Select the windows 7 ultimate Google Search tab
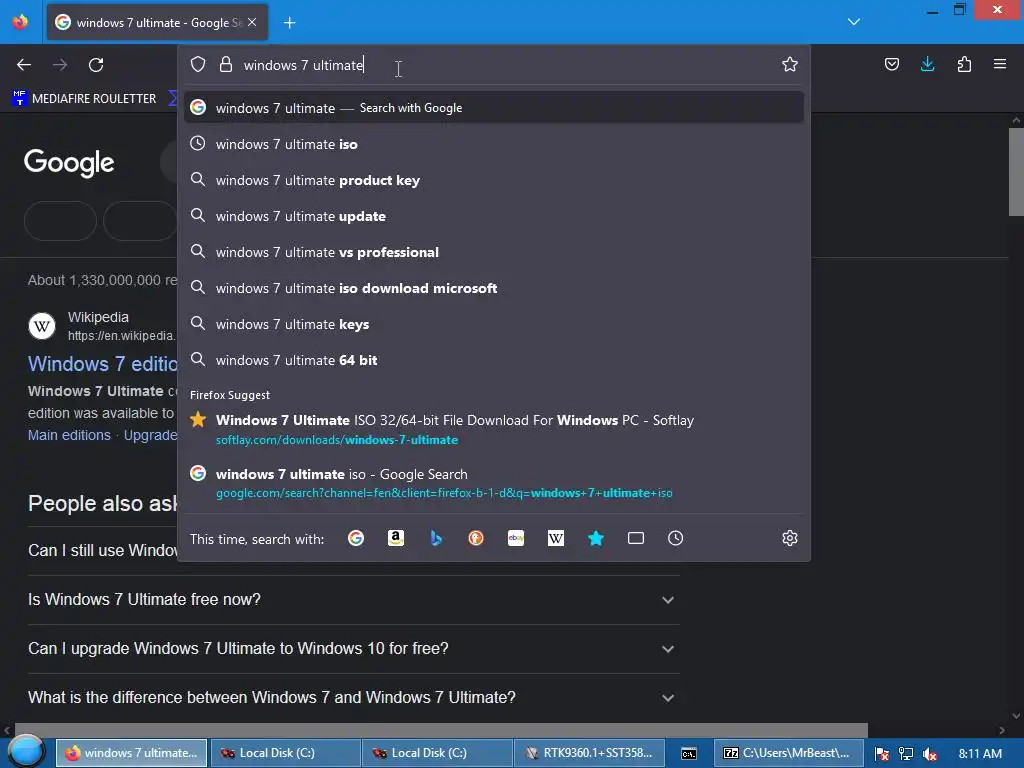The width and height of the screenshot is (1024, 768). (157, 23)
